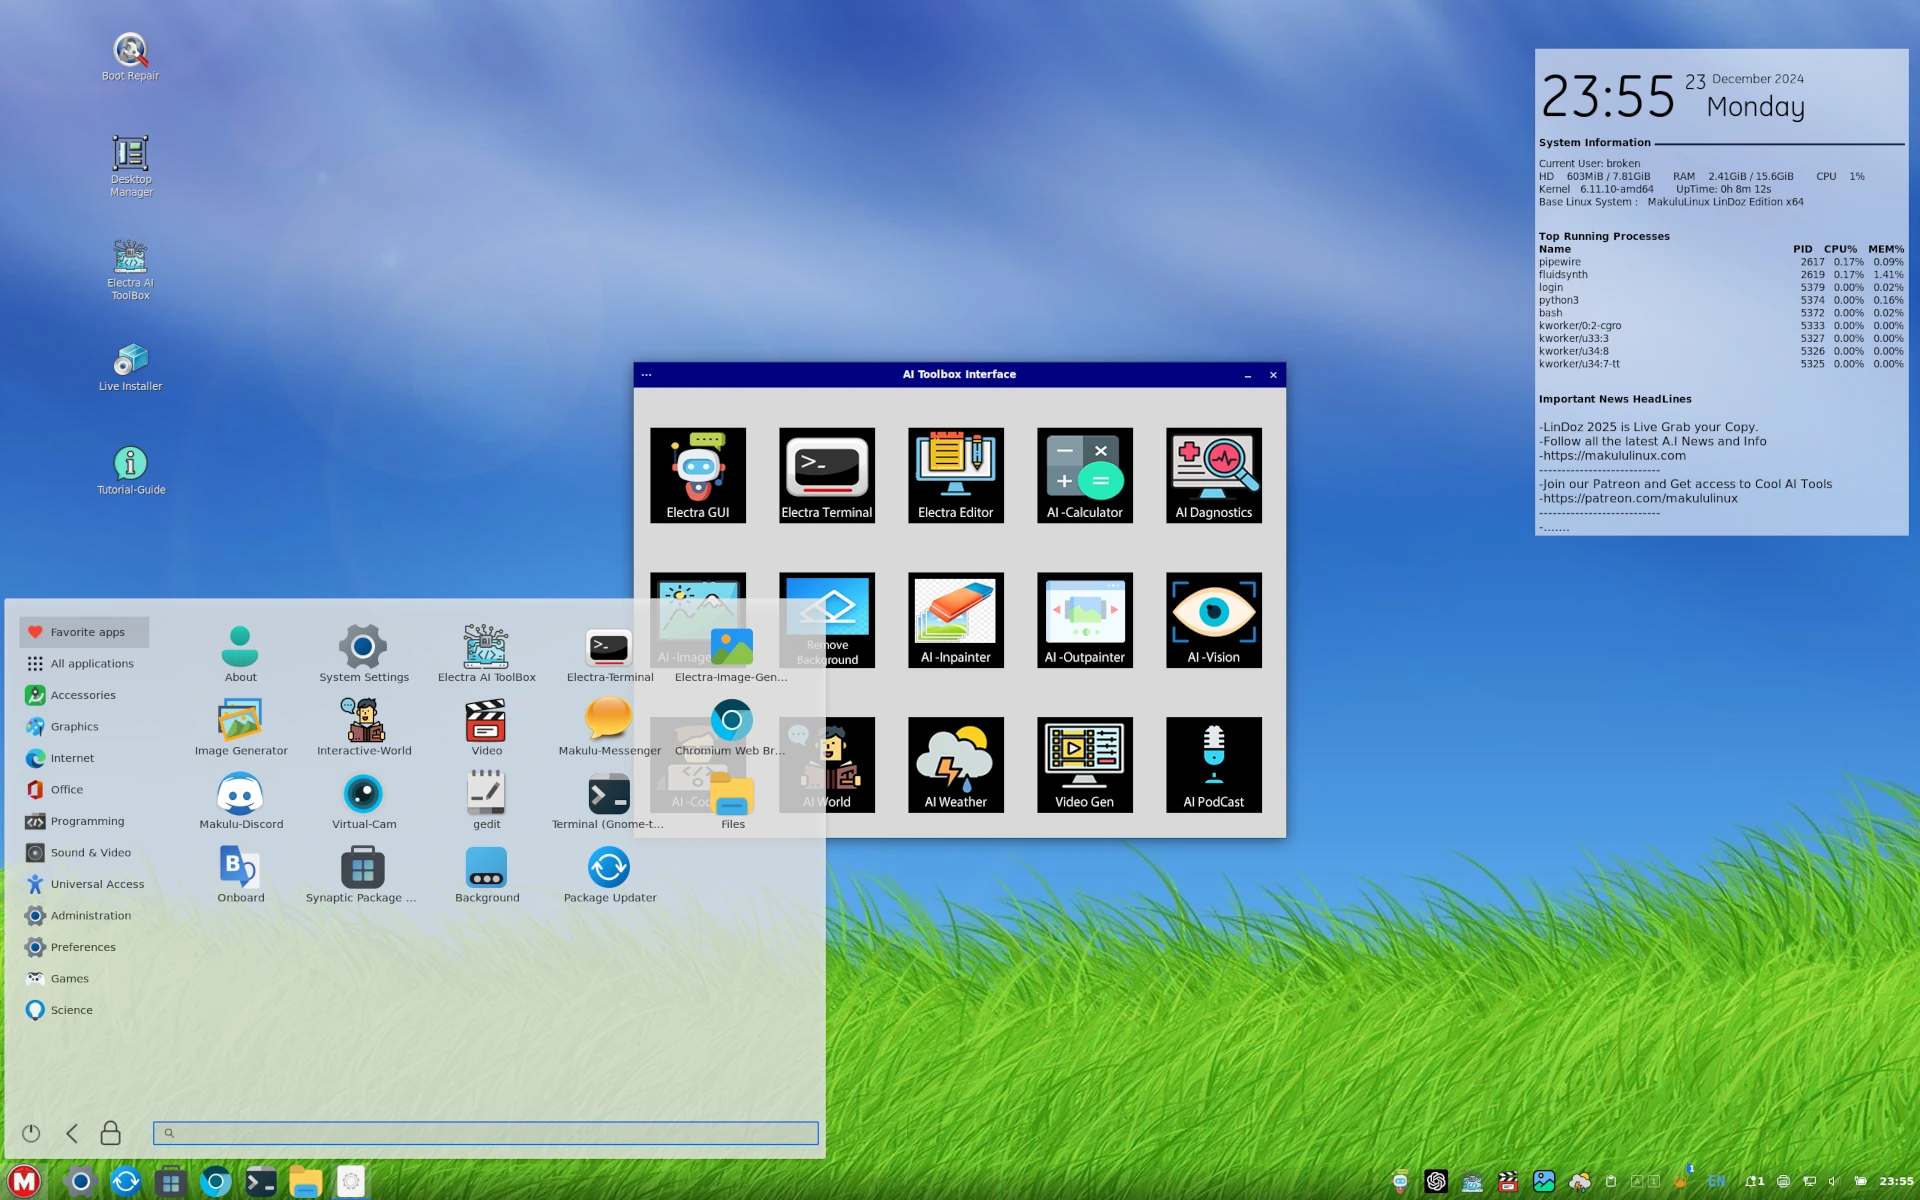Toggle Remove Background tool
1920x1200 pixels.
pos(827,619)
